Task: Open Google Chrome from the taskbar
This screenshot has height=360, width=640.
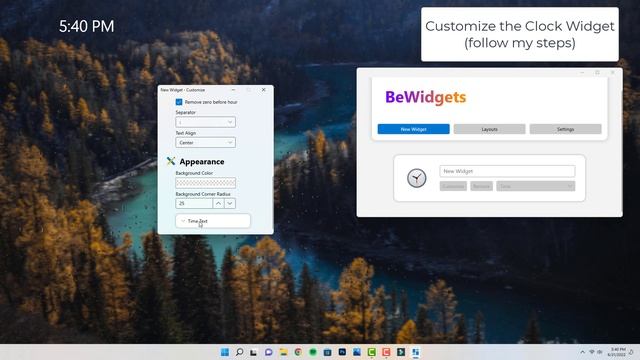Action: (x=298, y=352)
